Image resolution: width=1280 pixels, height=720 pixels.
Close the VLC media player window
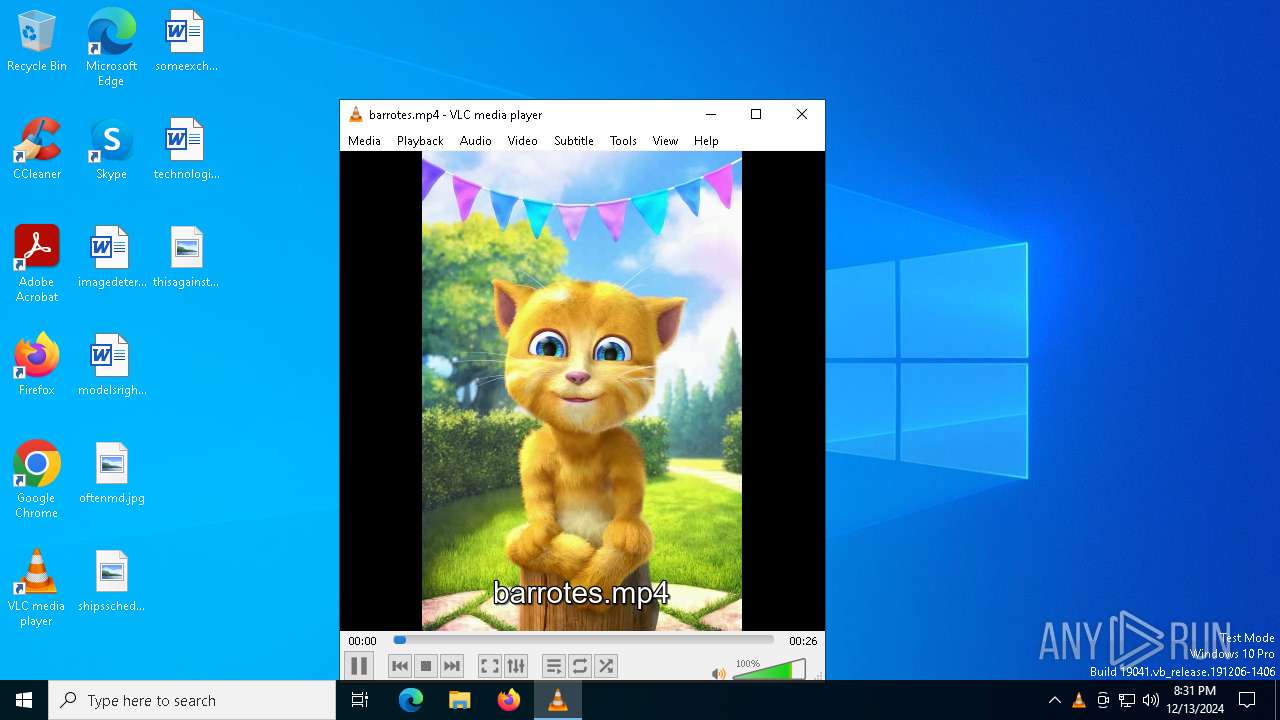pyautogui.click(x=802, y=115)
